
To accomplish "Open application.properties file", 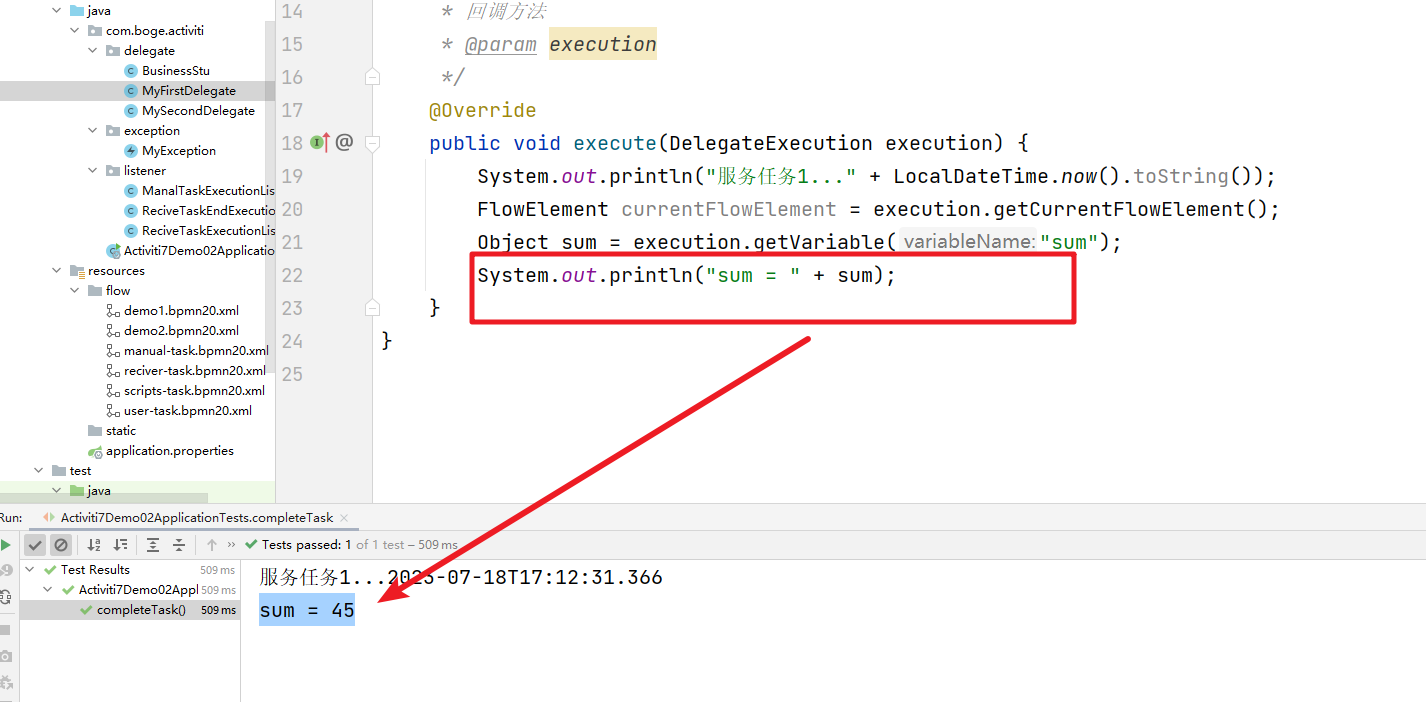I will pos(170,451).
